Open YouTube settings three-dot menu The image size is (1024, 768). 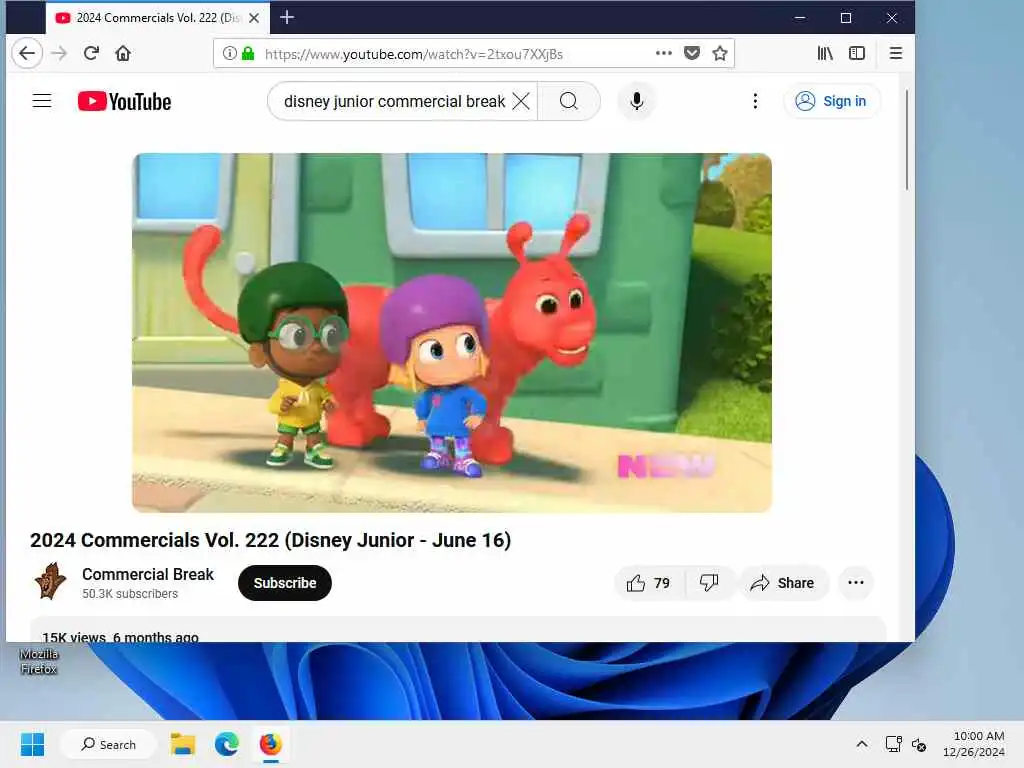(x=755, y=101)
